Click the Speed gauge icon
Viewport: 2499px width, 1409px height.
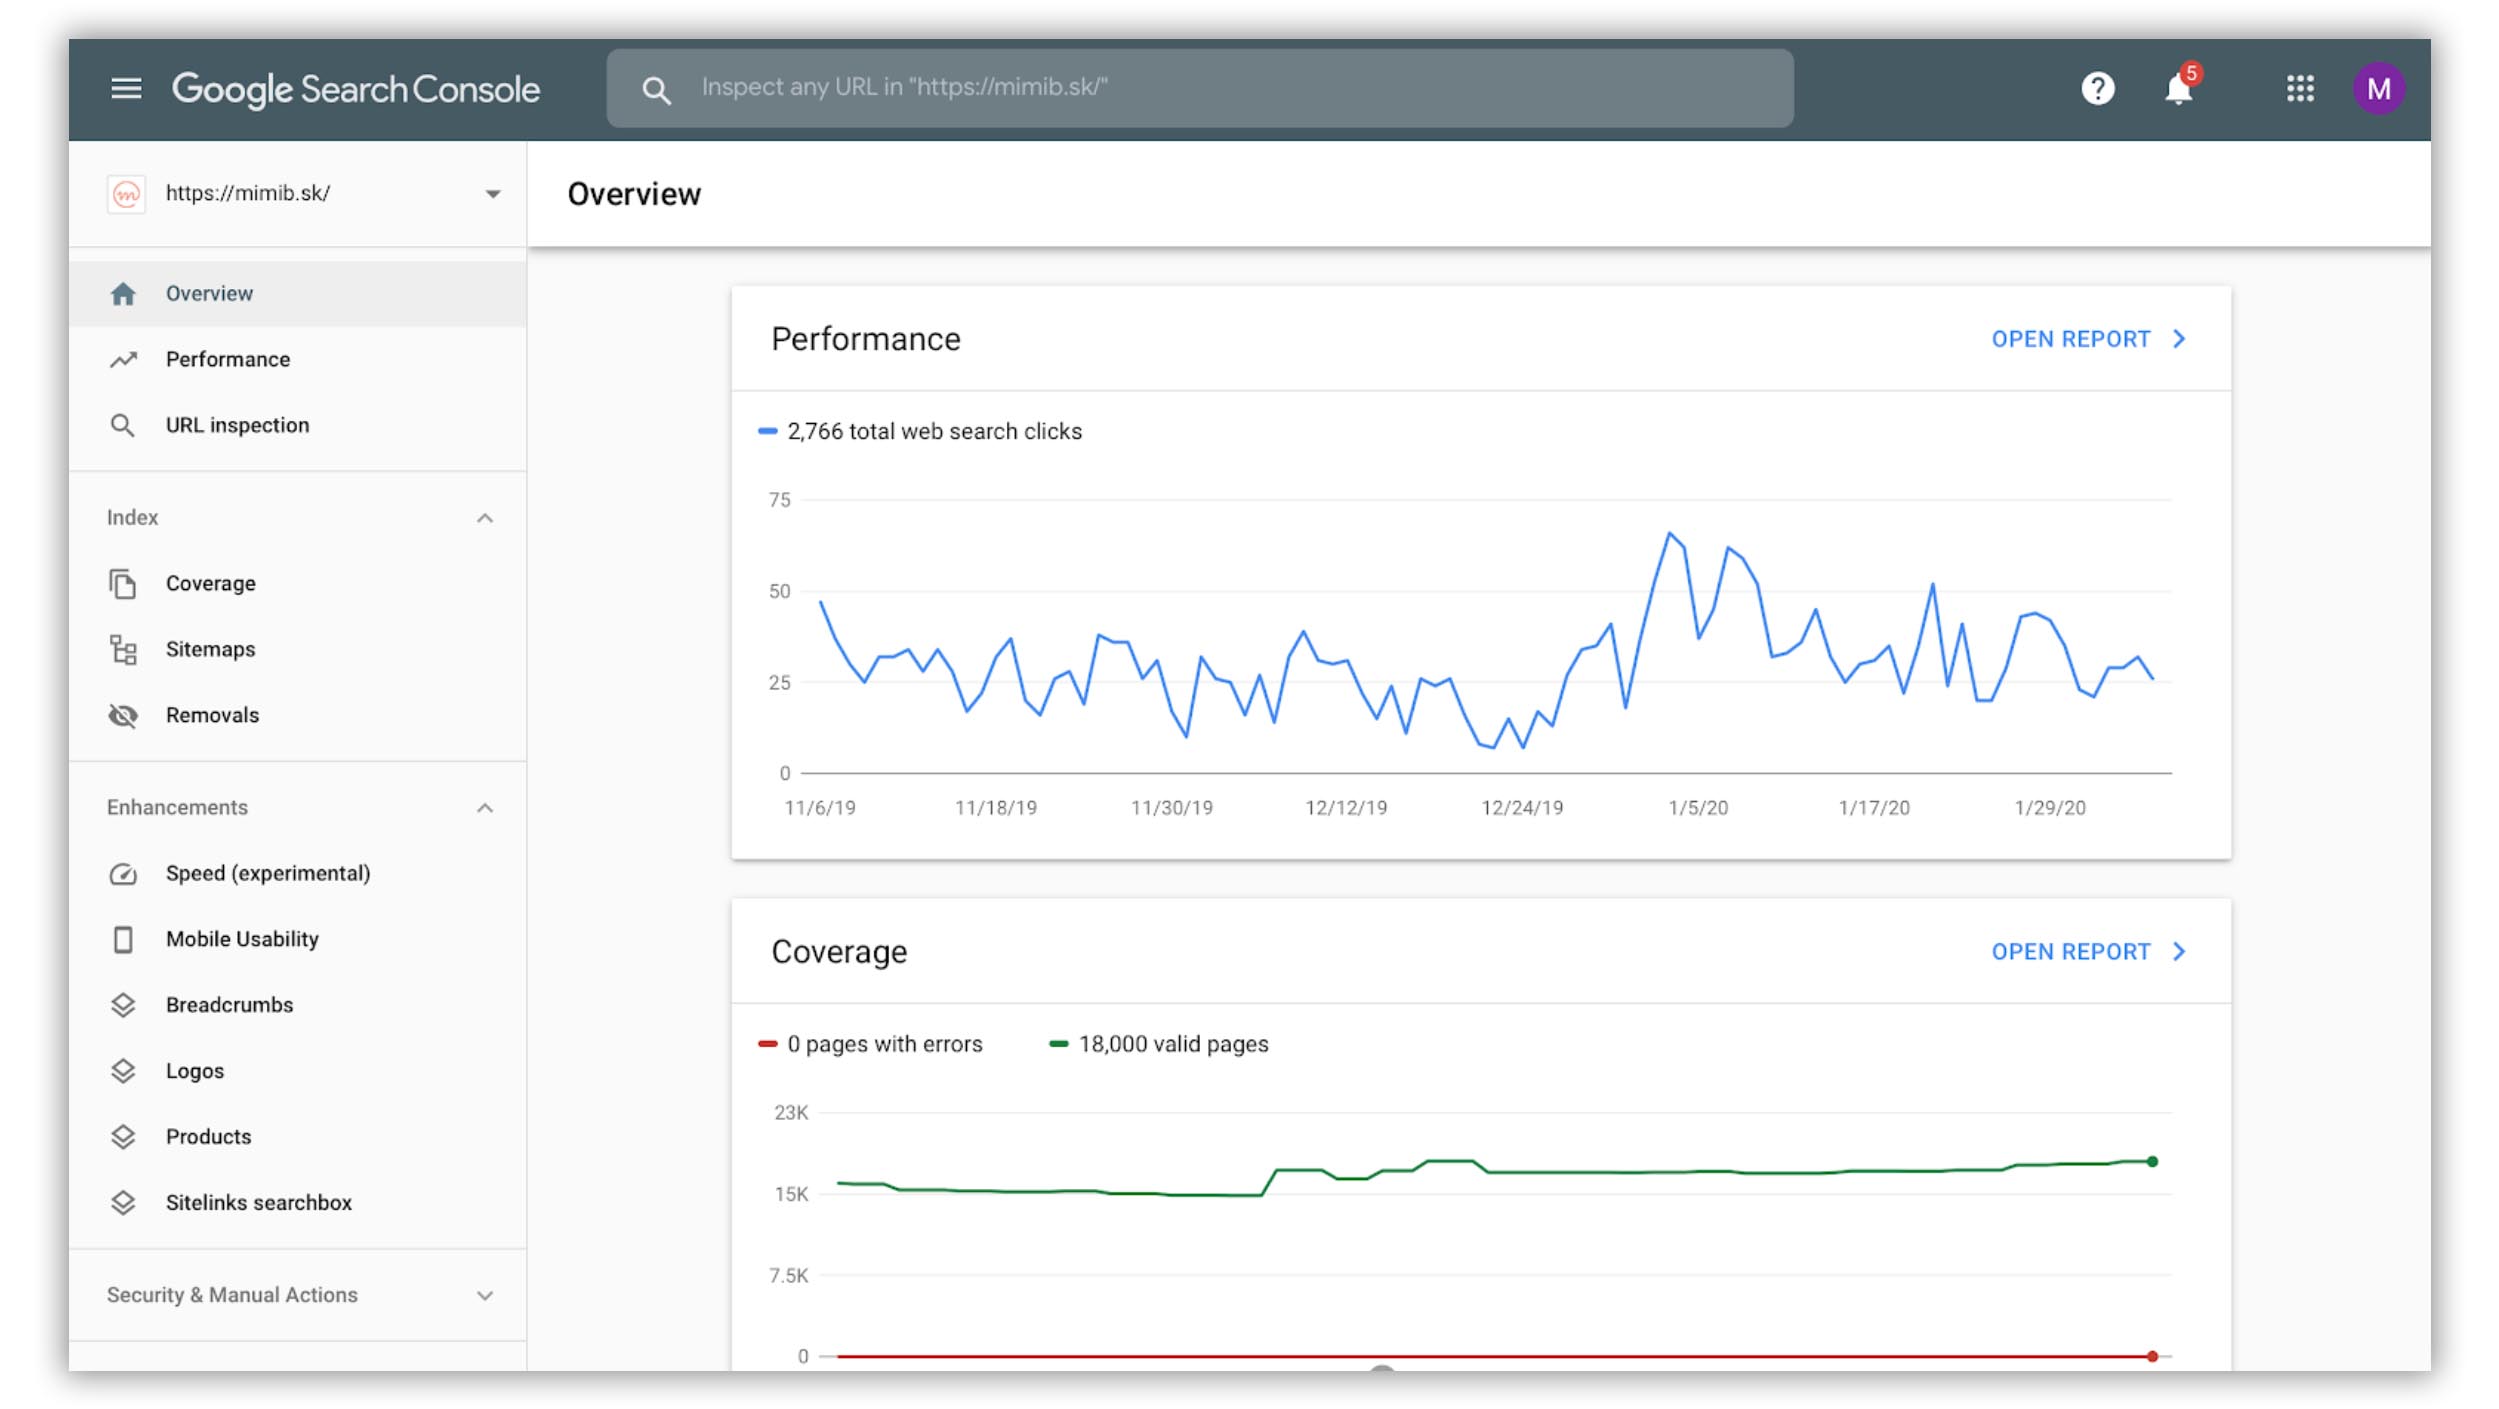[123, 874]
